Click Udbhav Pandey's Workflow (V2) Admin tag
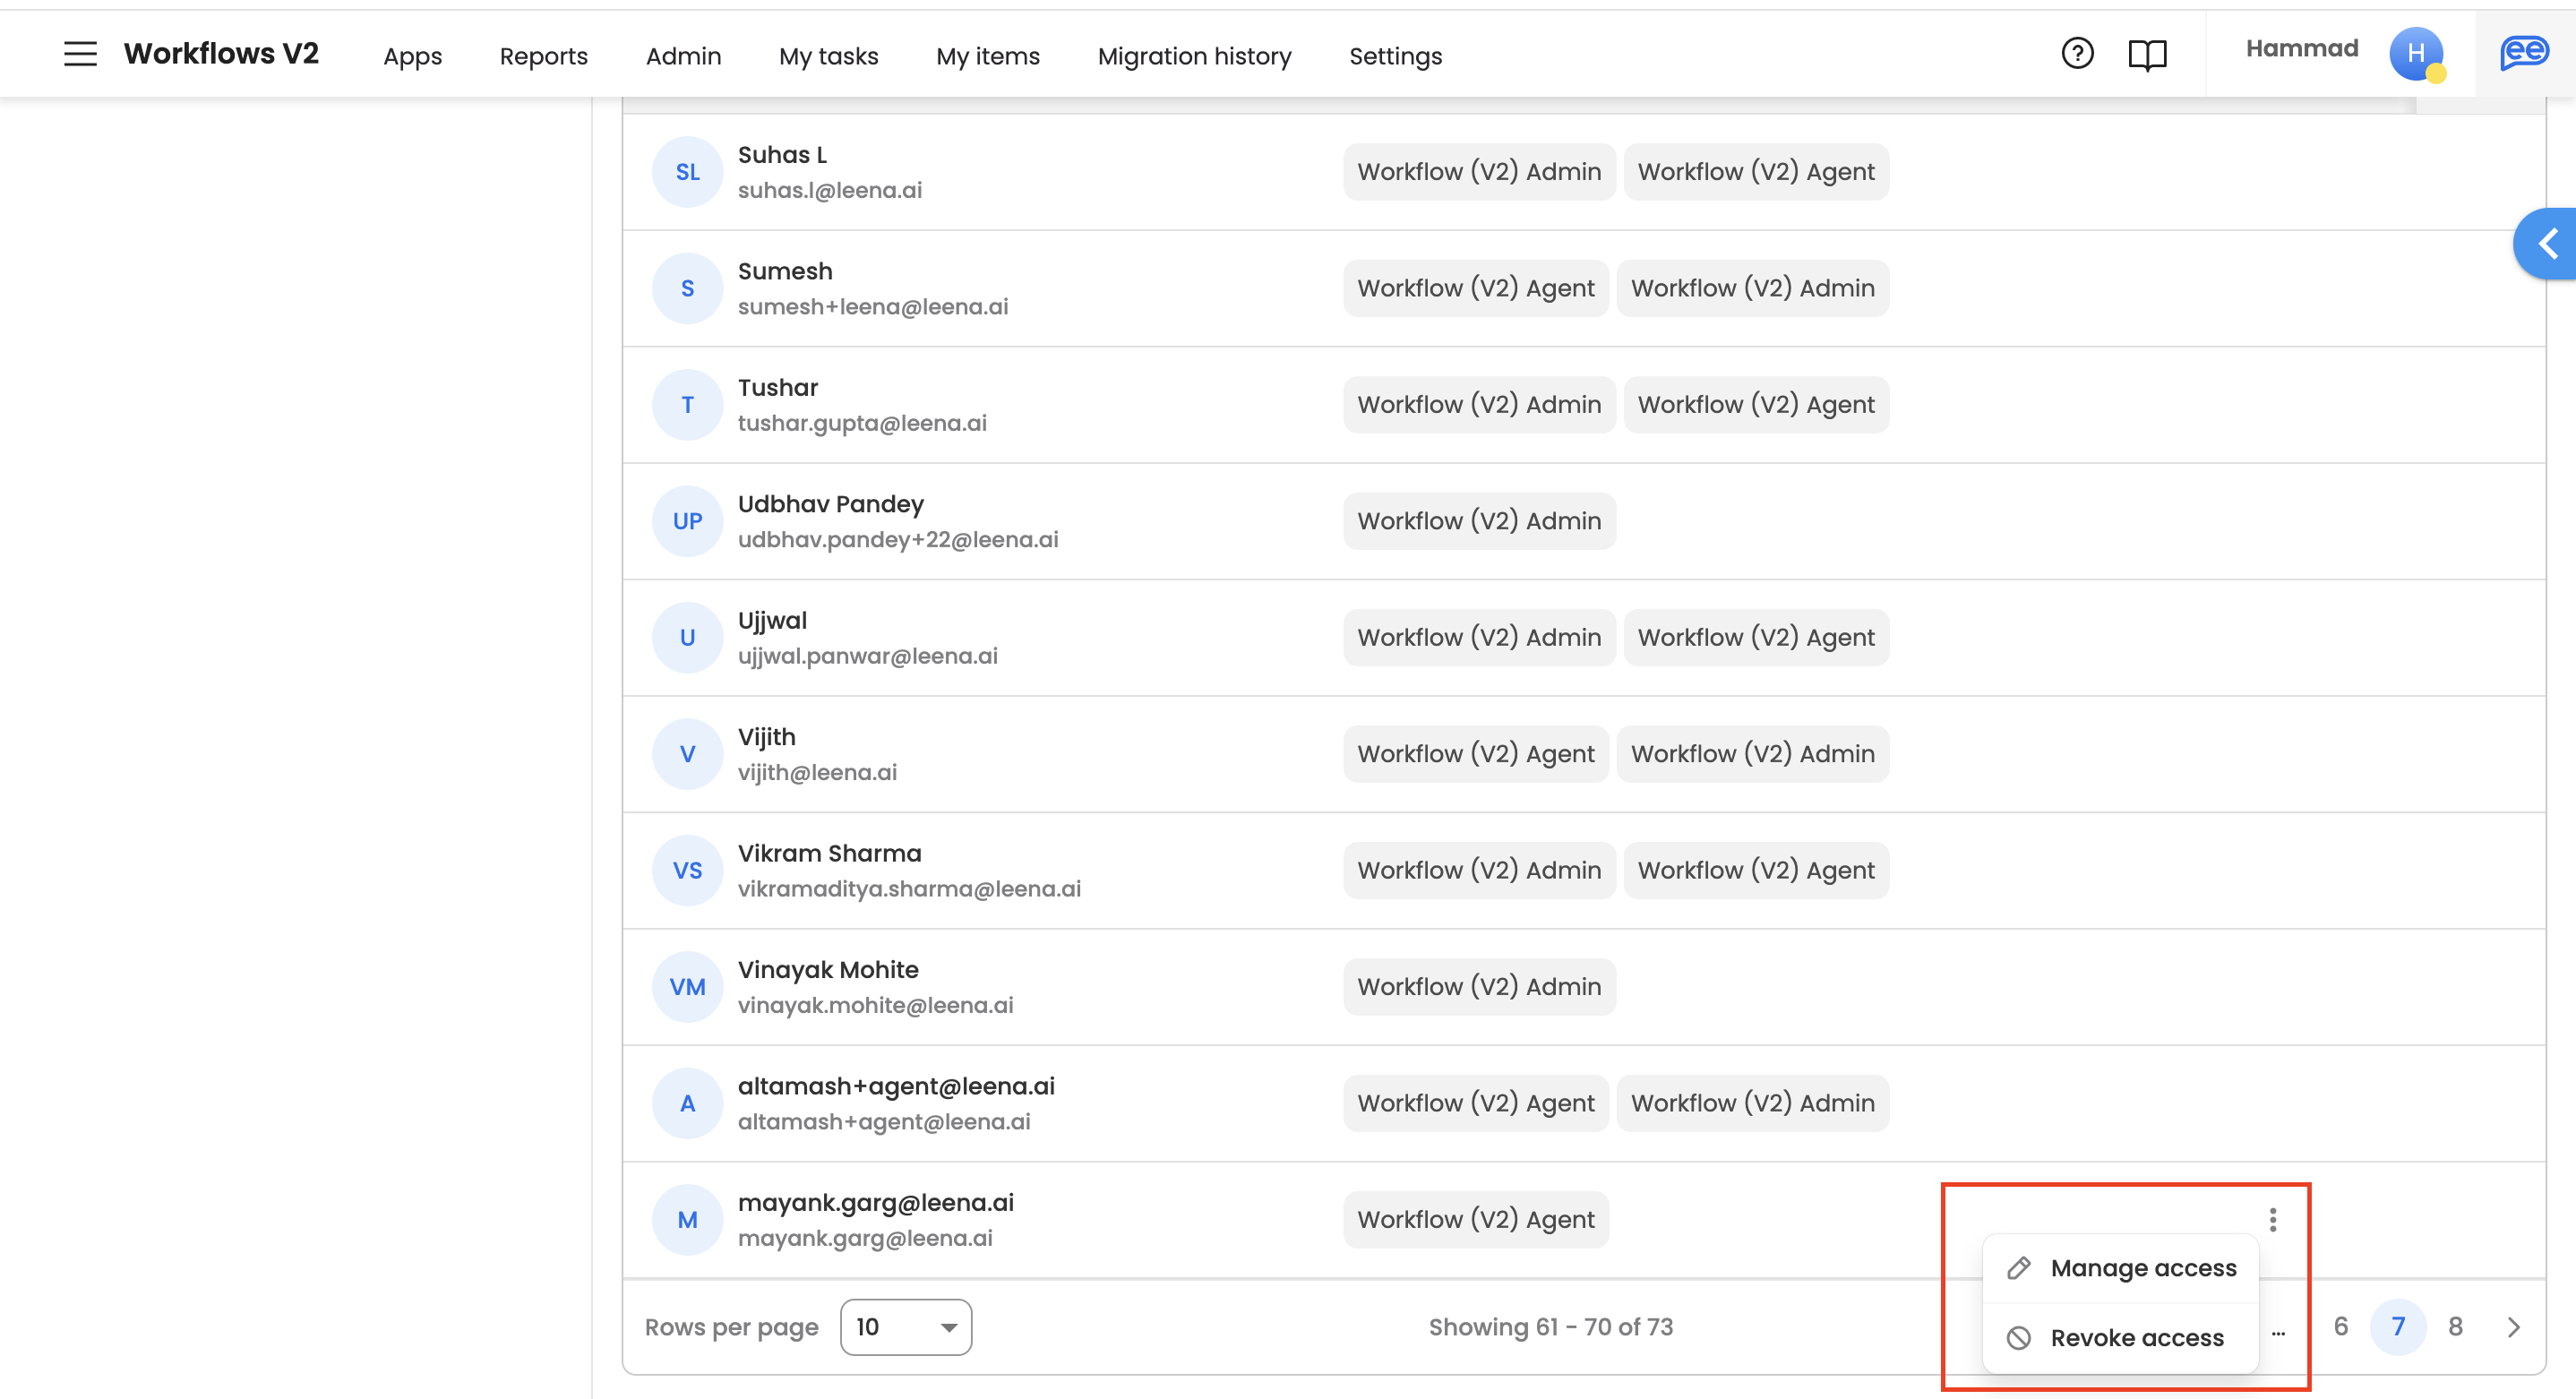The height and width of the screenshot is (1399, 2576). pos(1478,521)
